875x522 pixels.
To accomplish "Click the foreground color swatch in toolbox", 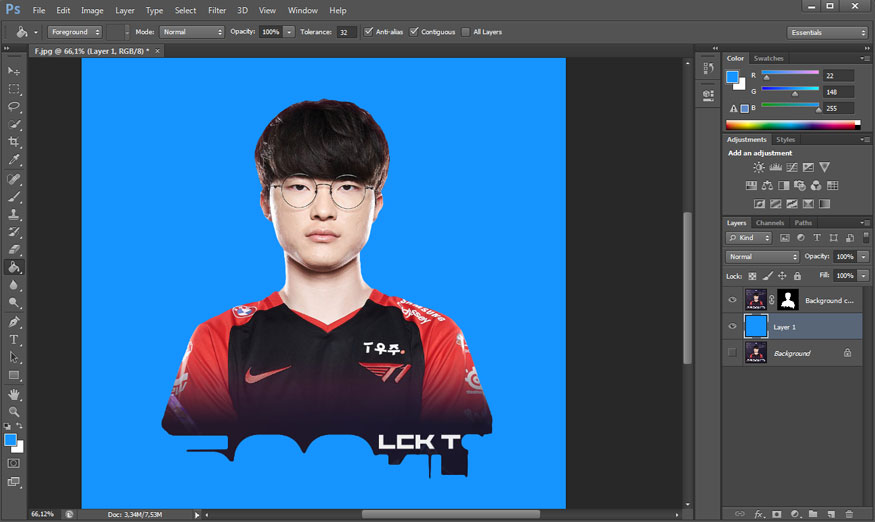I will click(10, 440).
